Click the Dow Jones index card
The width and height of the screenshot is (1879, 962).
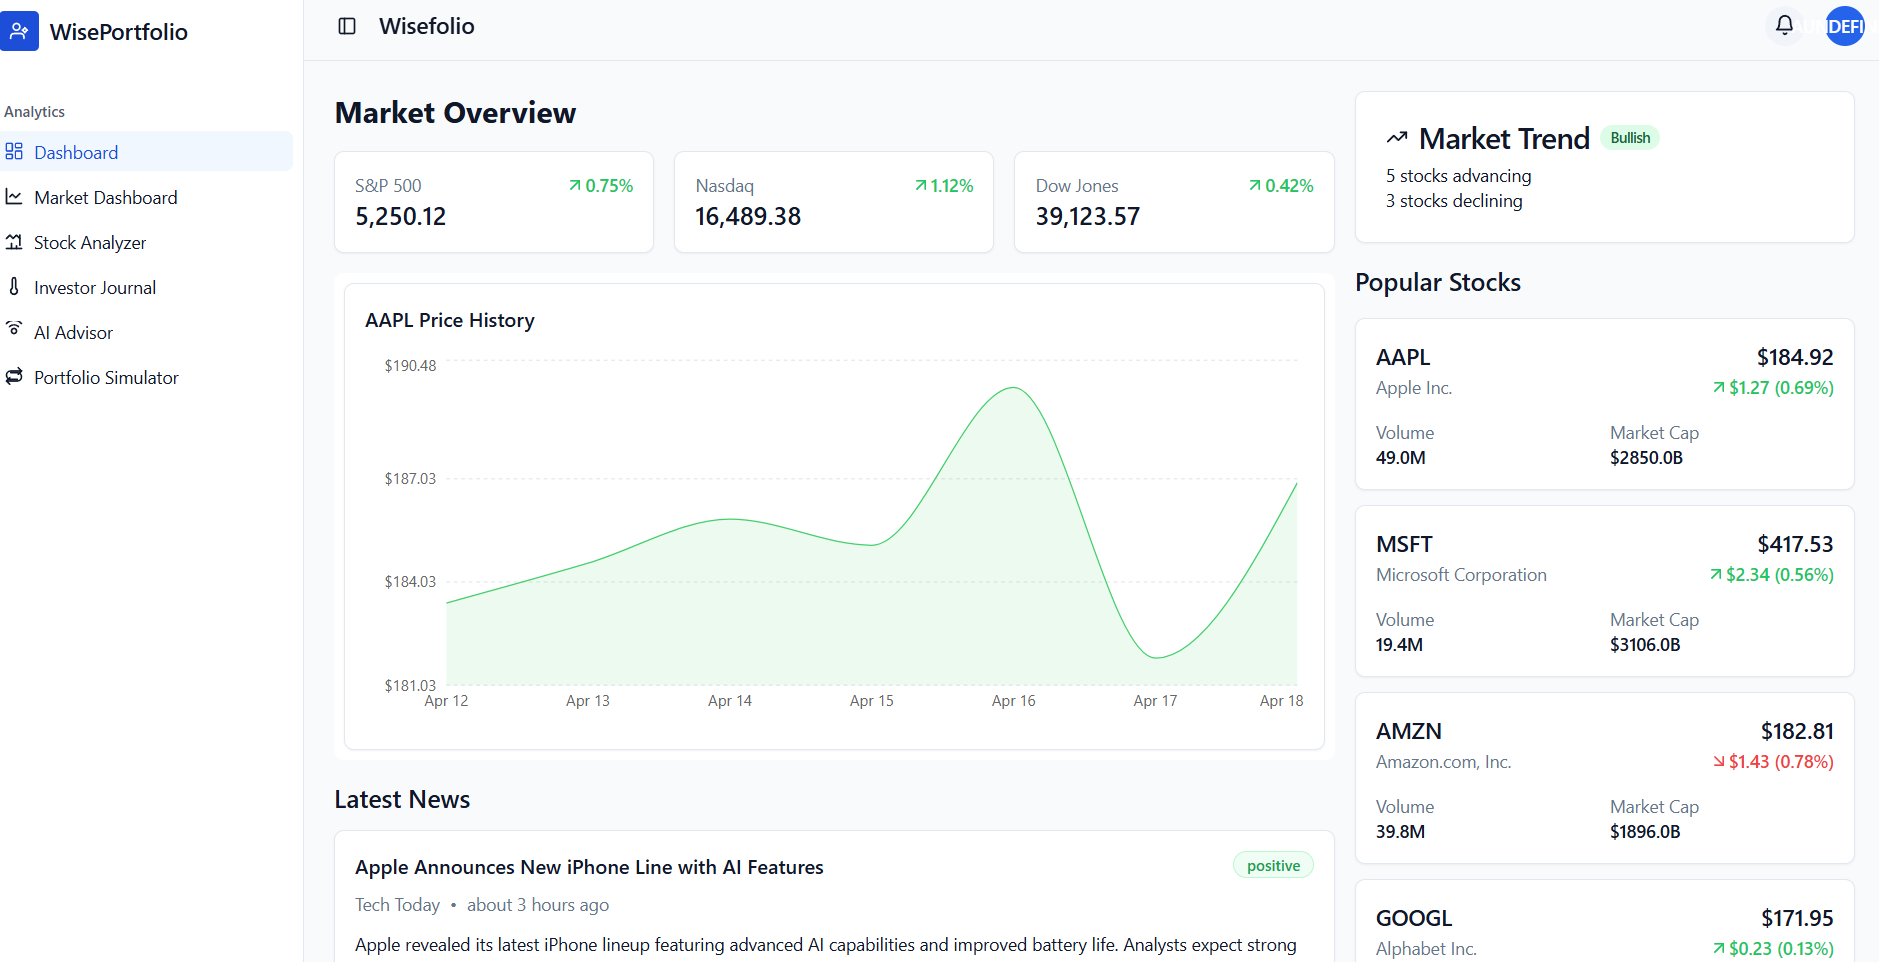coord(1173,202)
